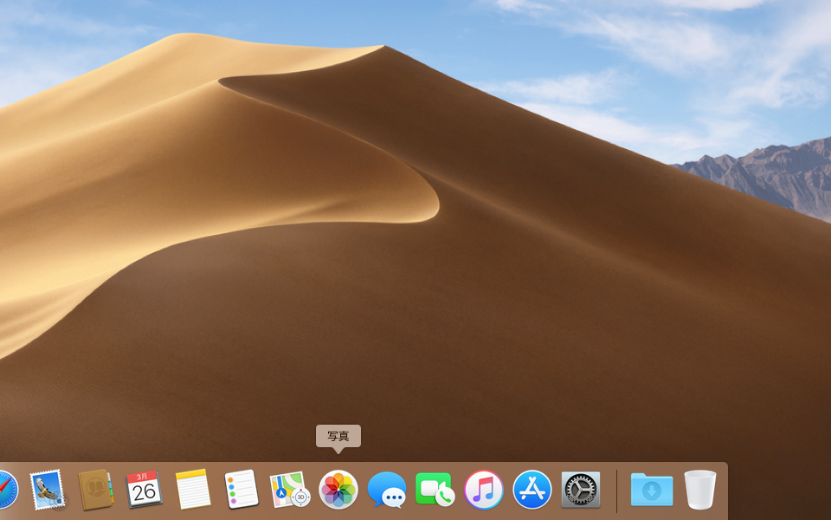The width and height of the screenshot is (831, 520).
Task: Open the Photos app pinwheel icon
Action: pyautogui.click(x=338, y=490)
